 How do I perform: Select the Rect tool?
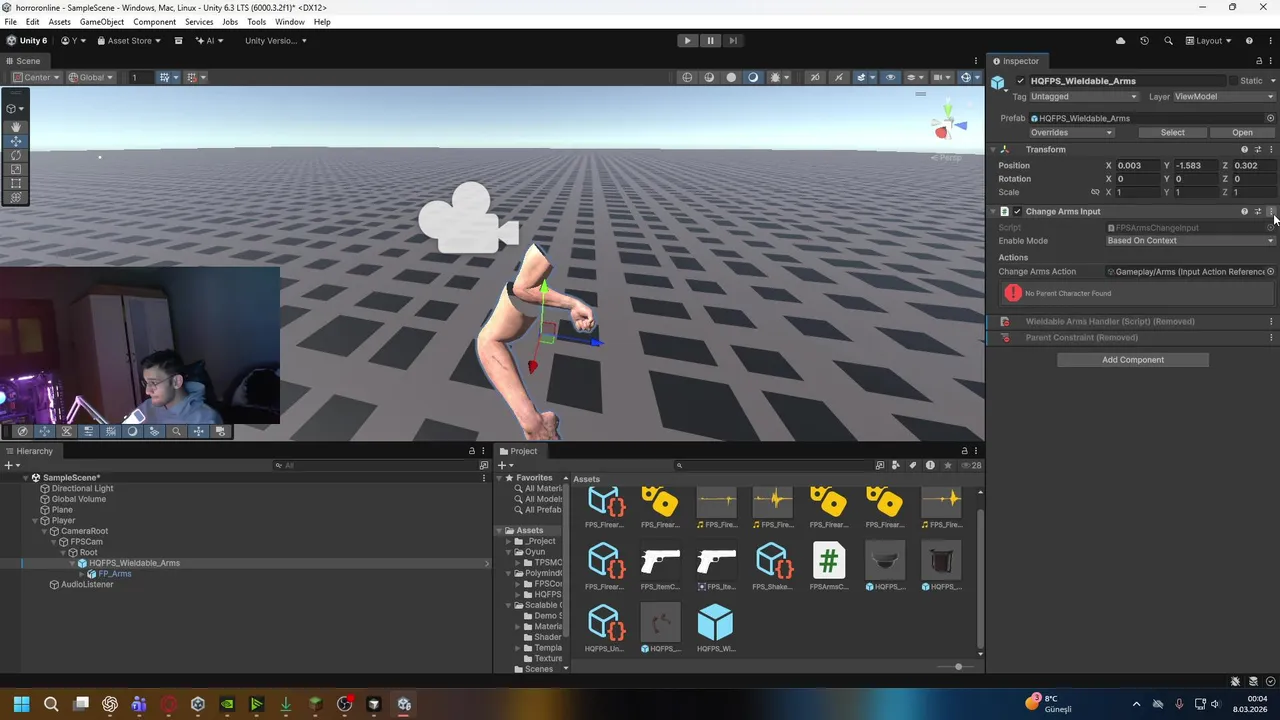click(x=15, y=183)
